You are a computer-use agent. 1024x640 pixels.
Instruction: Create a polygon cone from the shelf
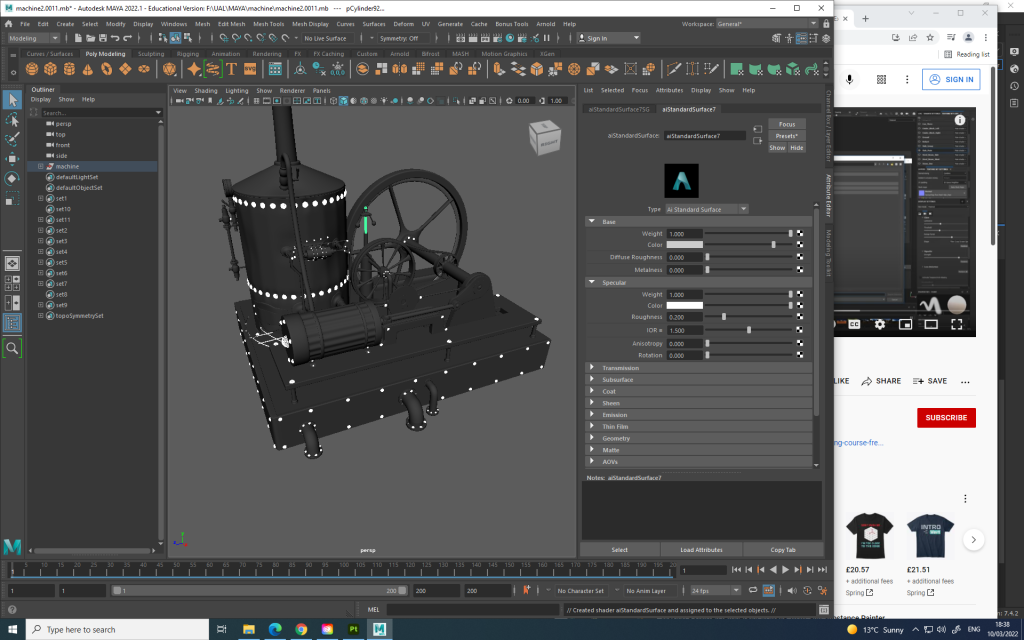(x=88, y=69)
